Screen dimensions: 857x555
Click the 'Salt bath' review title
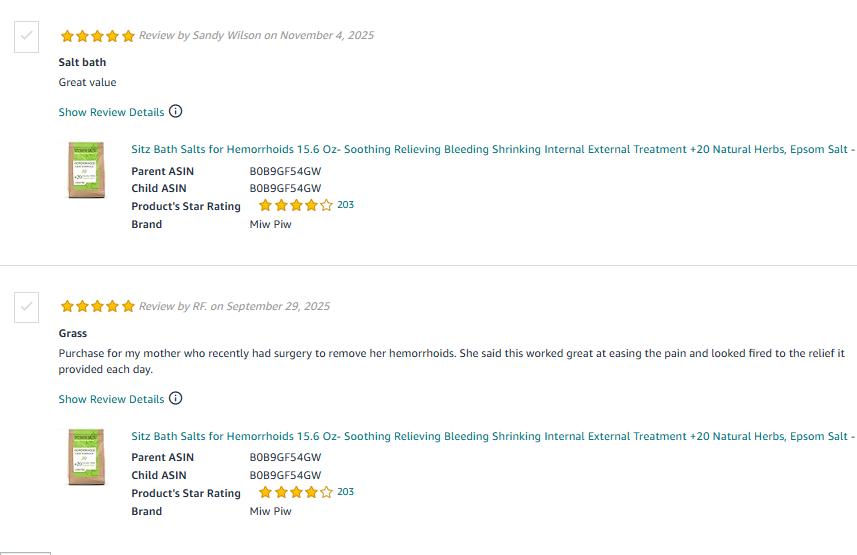click(82, 62)
